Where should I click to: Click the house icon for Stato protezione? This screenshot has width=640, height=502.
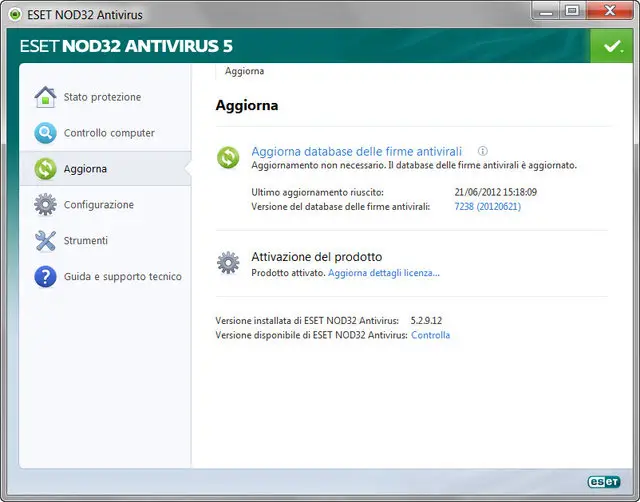[45, 97]
